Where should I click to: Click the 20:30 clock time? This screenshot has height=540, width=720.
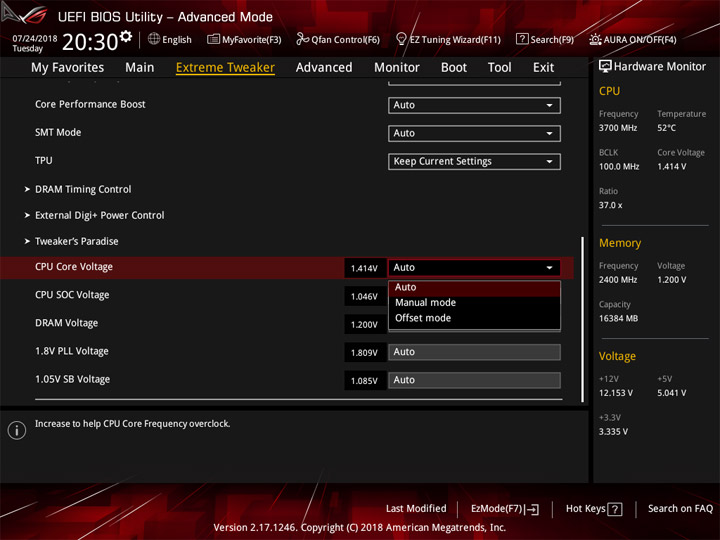click(90, 42)
